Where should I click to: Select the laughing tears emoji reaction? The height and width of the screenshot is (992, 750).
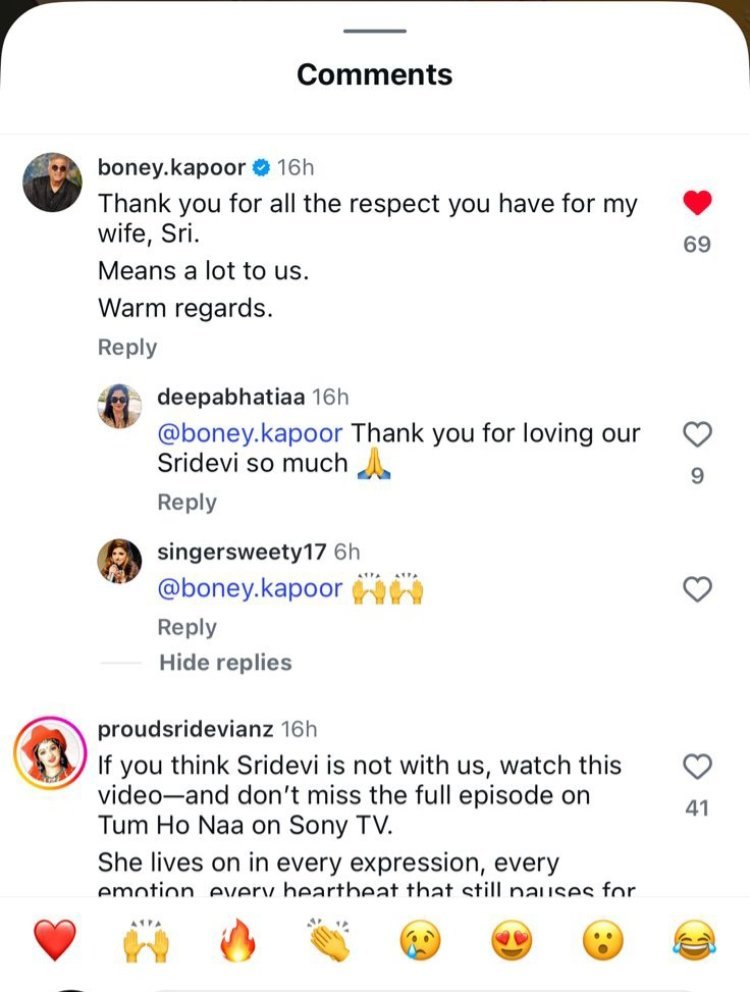[695, 941]
